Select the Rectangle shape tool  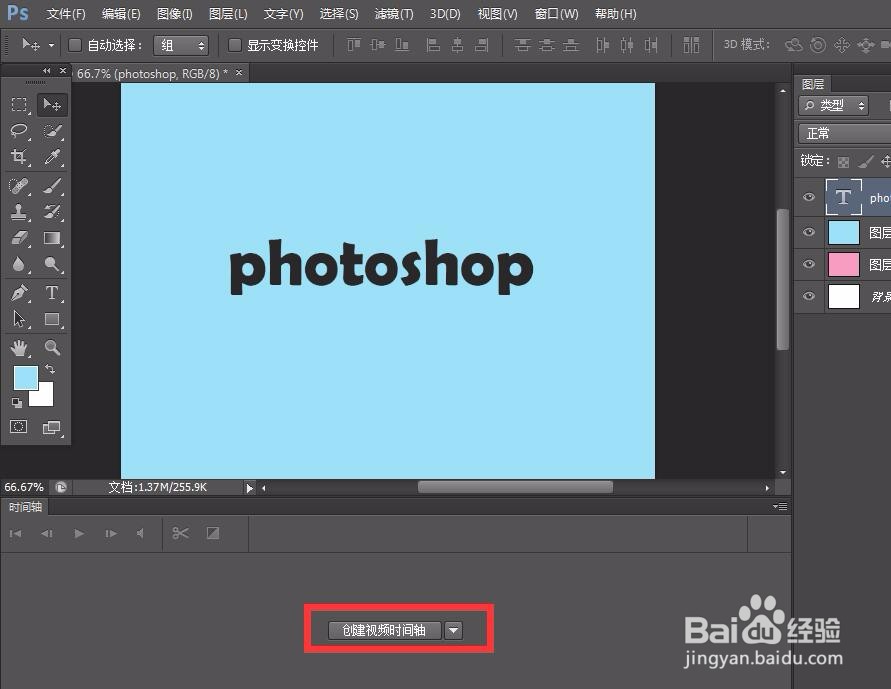[x=52, y=319]
